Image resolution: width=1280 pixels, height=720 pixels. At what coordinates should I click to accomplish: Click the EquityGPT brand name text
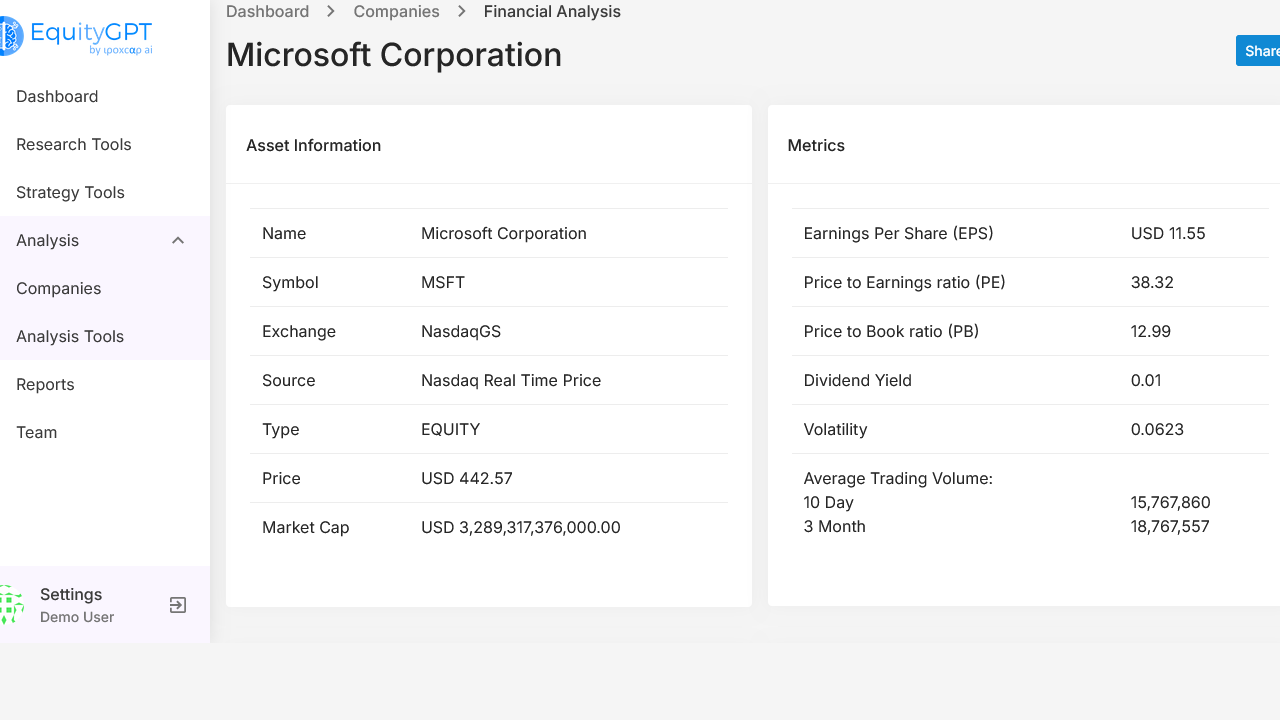coord(91,32)
